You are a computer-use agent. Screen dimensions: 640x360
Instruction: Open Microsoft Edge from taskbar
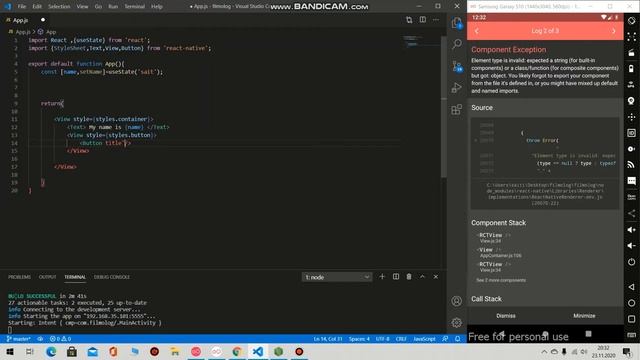51,352
